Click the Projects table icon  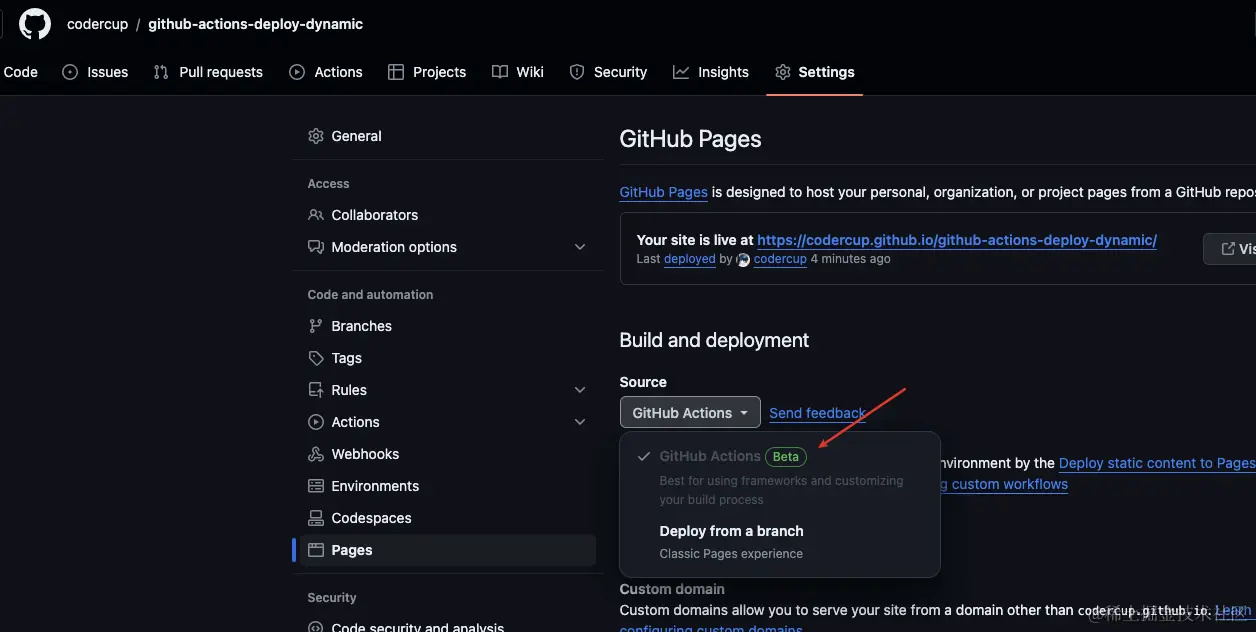click(396, 72)
